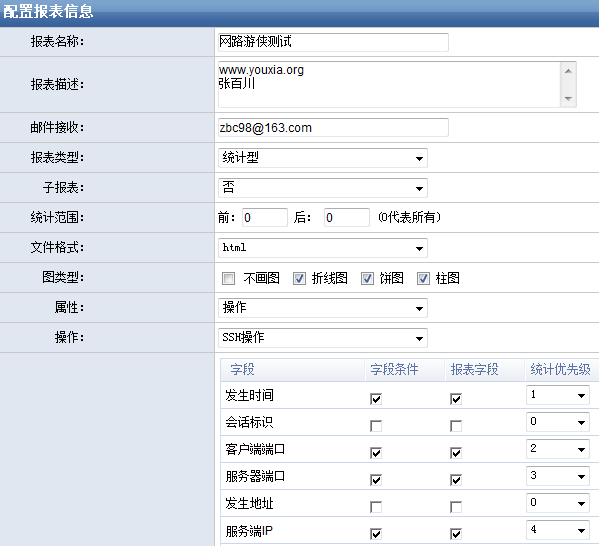Check 字段条件 checkbox for 会话标识
The width and height of the screenshot is (599, 546).
coord(376,426)
